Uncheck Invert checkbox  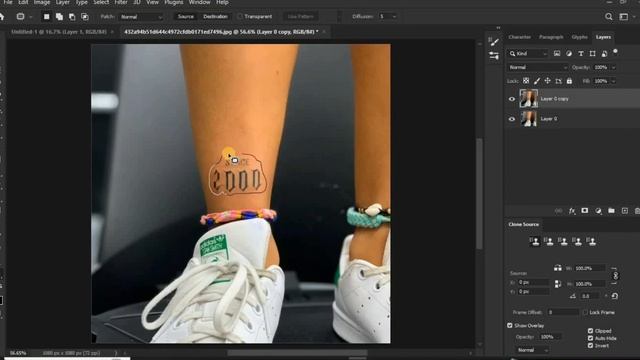click(x=590, y=345)
